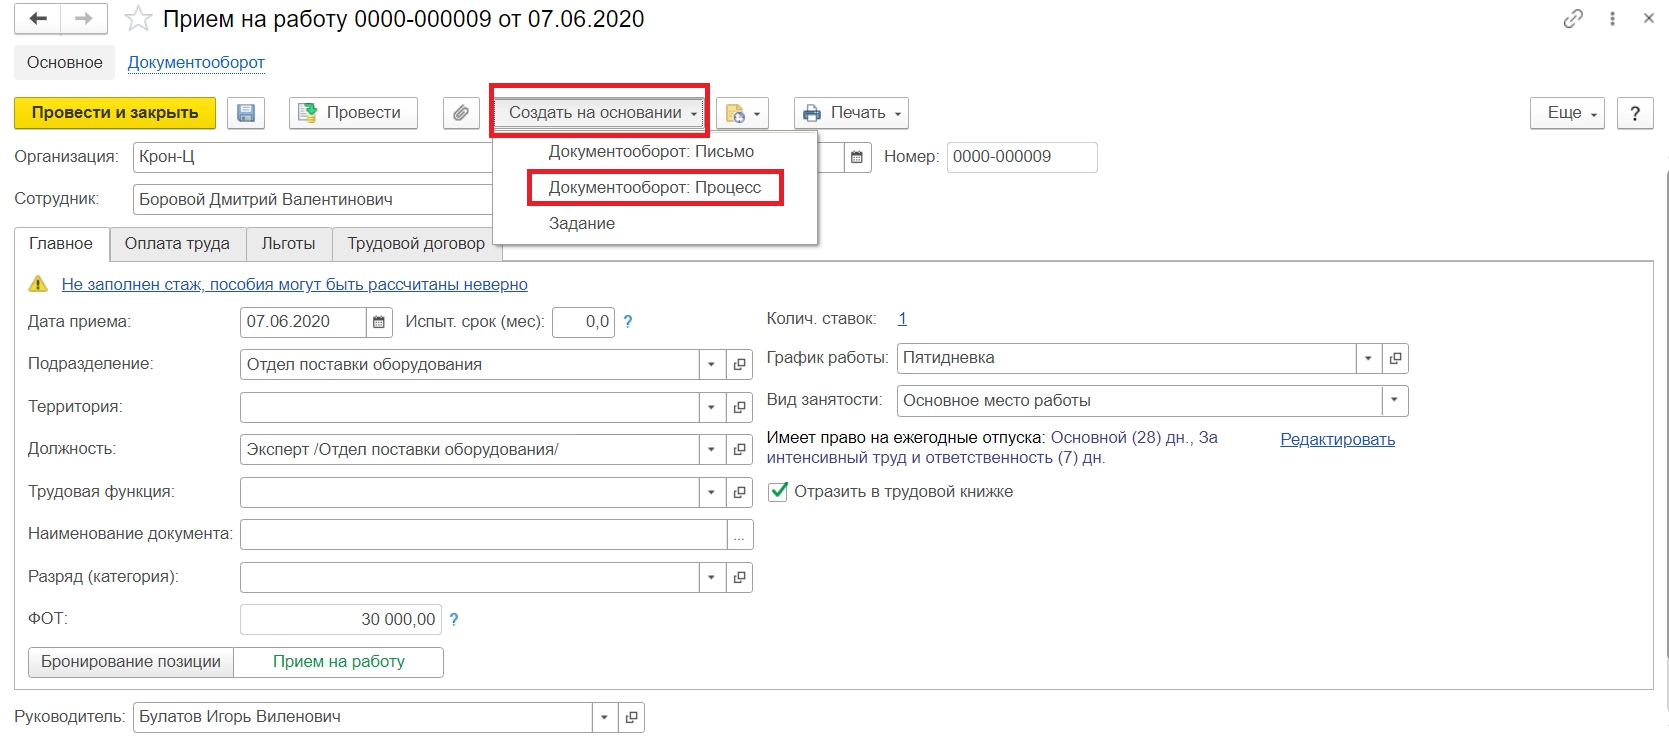
Task: Open the Должность record button
Action: click(x=740, y=450)
